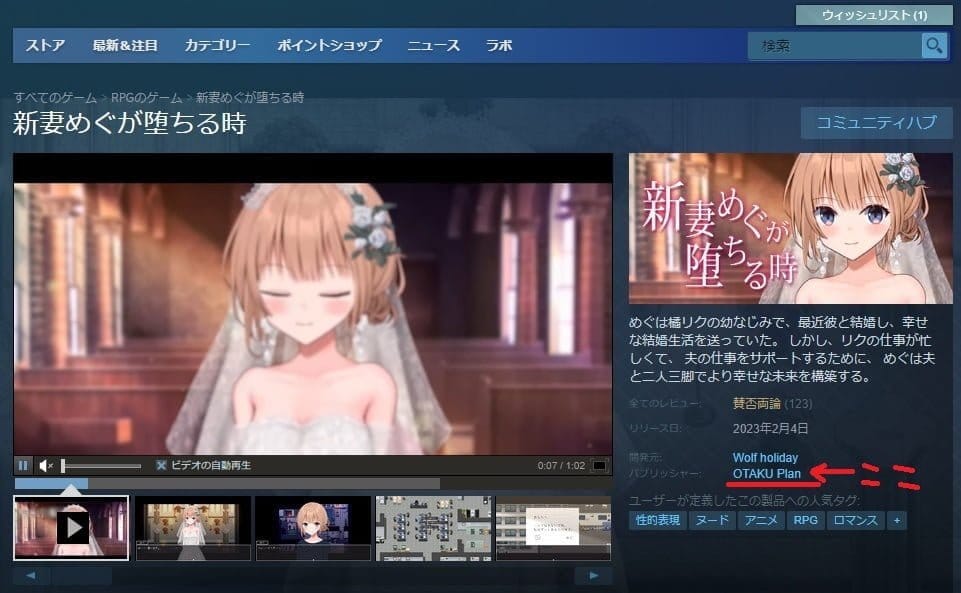Expand the カテゴリー menu
Screen dimensions: 961x593
click(217, 46)
